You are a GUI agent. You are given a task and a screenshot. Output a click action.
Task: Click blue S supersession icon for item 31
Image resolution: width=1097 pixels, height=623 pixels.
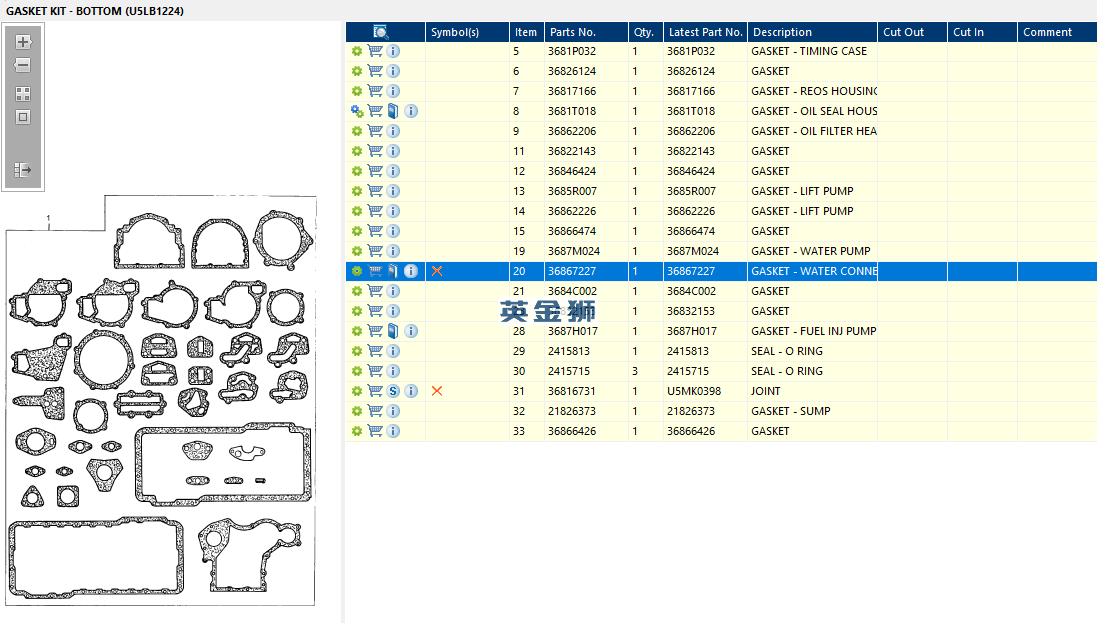point(393,391)
